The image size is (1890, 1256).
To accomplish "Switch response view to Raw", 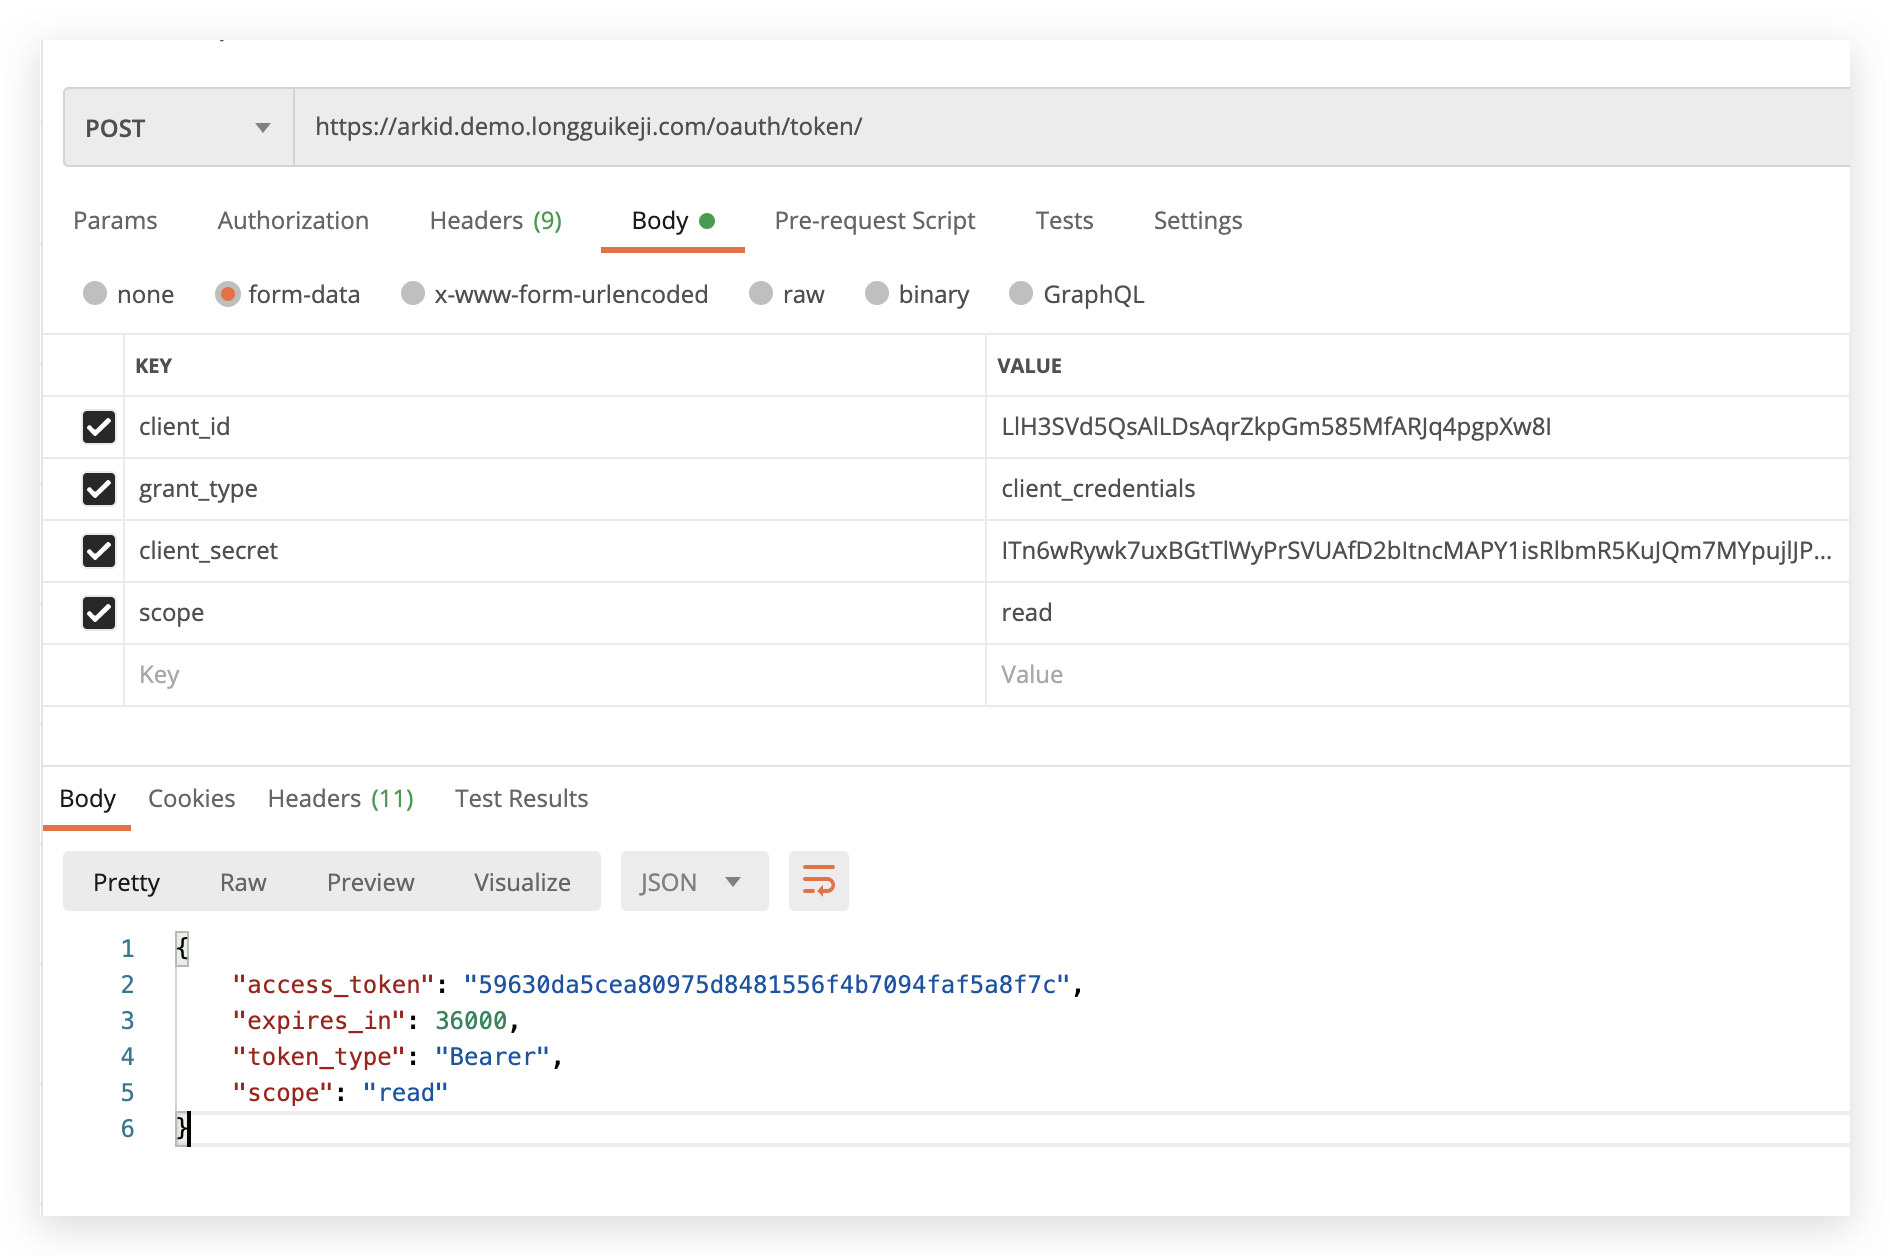I will [x=243, y=882].
